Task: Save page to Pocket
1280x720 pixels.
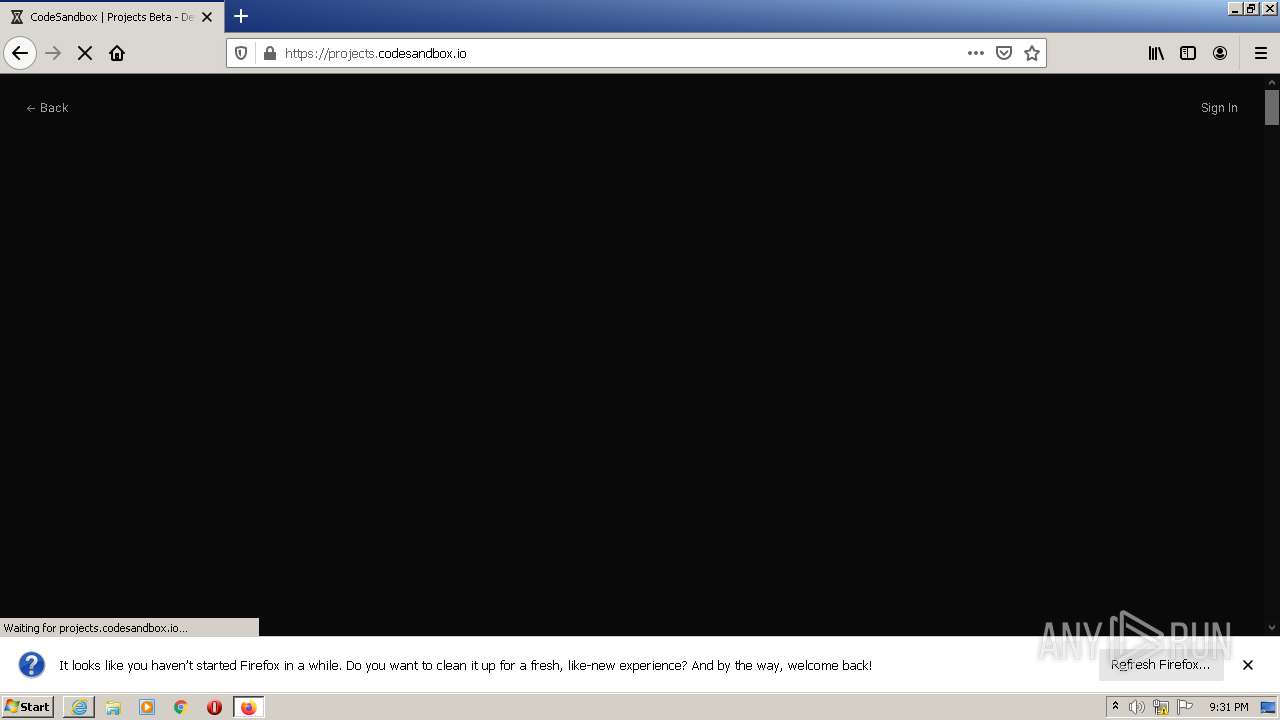Action: click(1004, 53)
